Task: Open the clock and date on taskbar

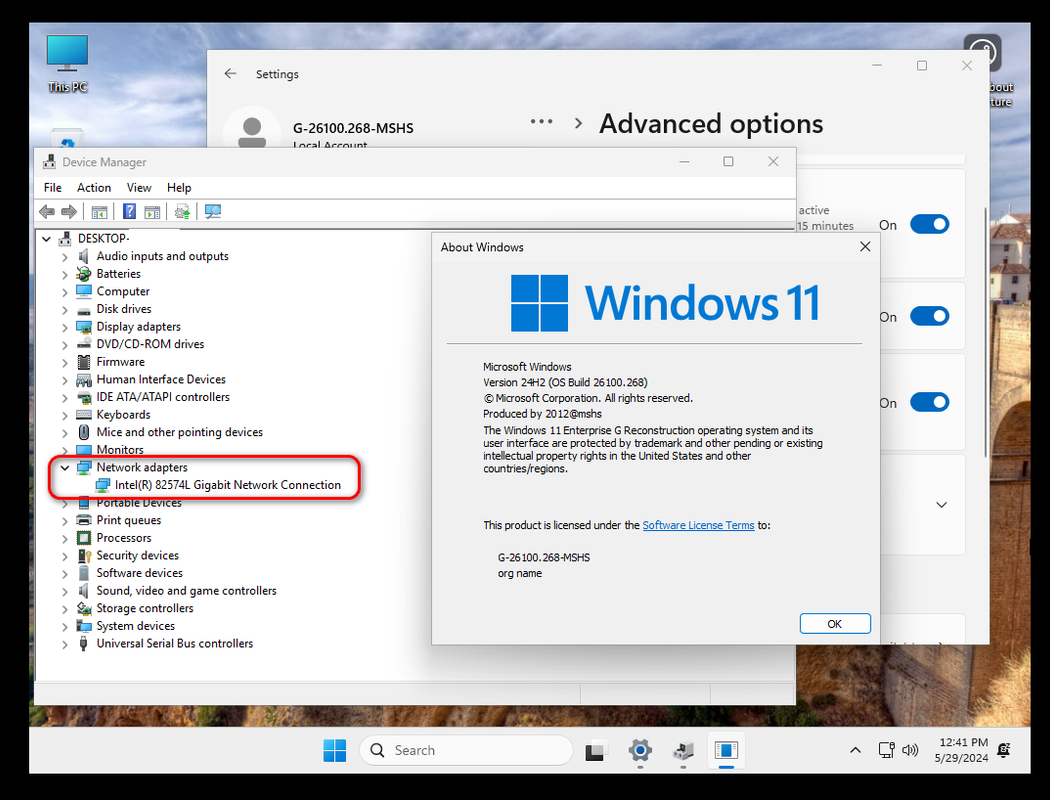Action: coord(962,750)
